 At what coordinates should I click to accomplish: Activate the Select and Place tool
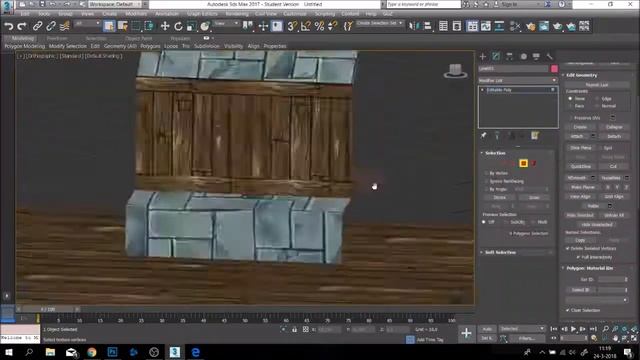click(205, 26)
